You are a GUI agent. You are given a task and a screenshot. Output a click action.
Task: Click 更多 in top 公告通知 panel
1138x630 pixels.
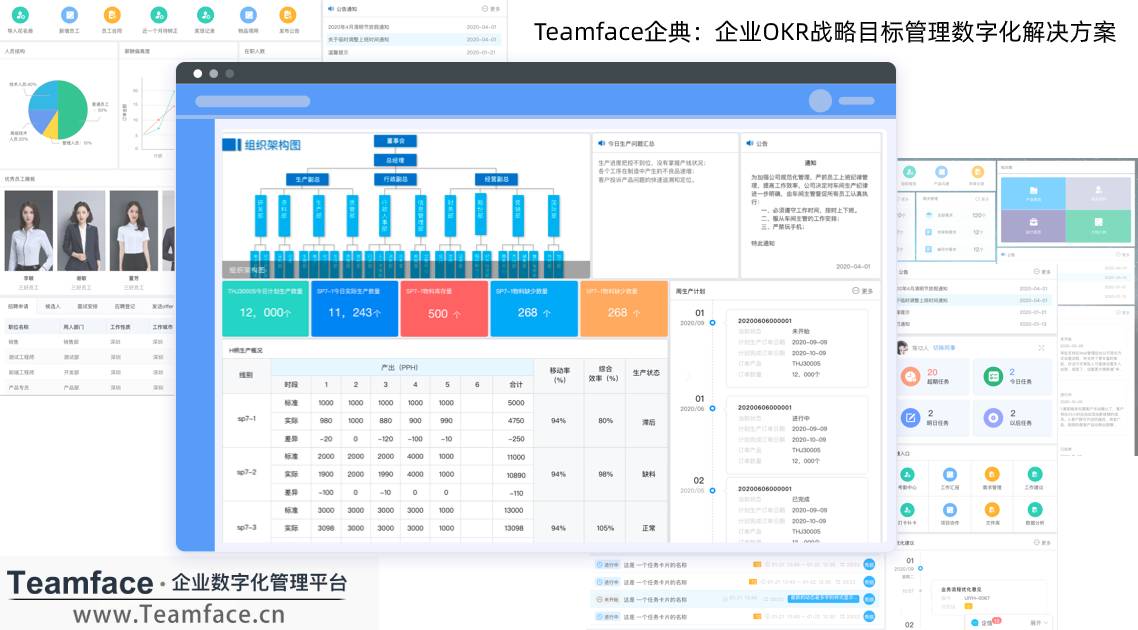pos(491,9)
